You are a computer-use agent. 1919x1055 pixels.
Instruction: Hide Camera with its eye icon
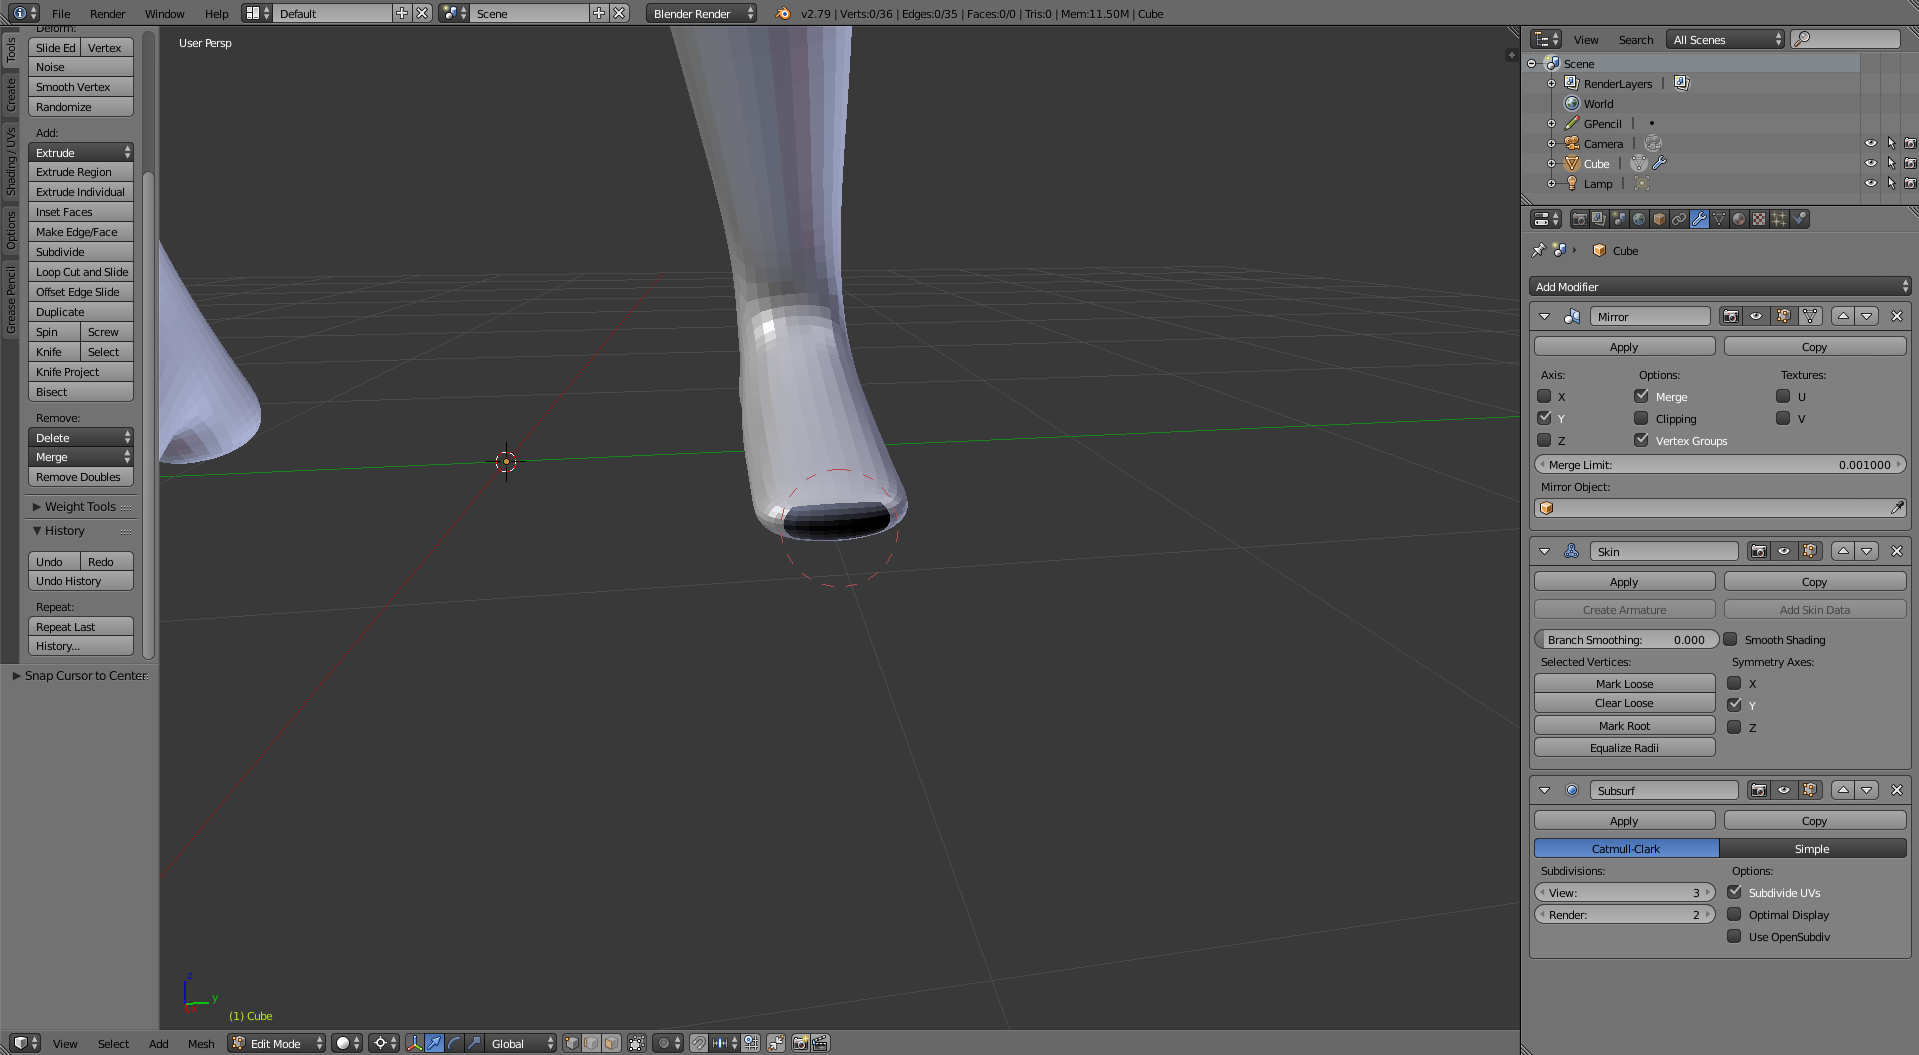coord(1870,143)
